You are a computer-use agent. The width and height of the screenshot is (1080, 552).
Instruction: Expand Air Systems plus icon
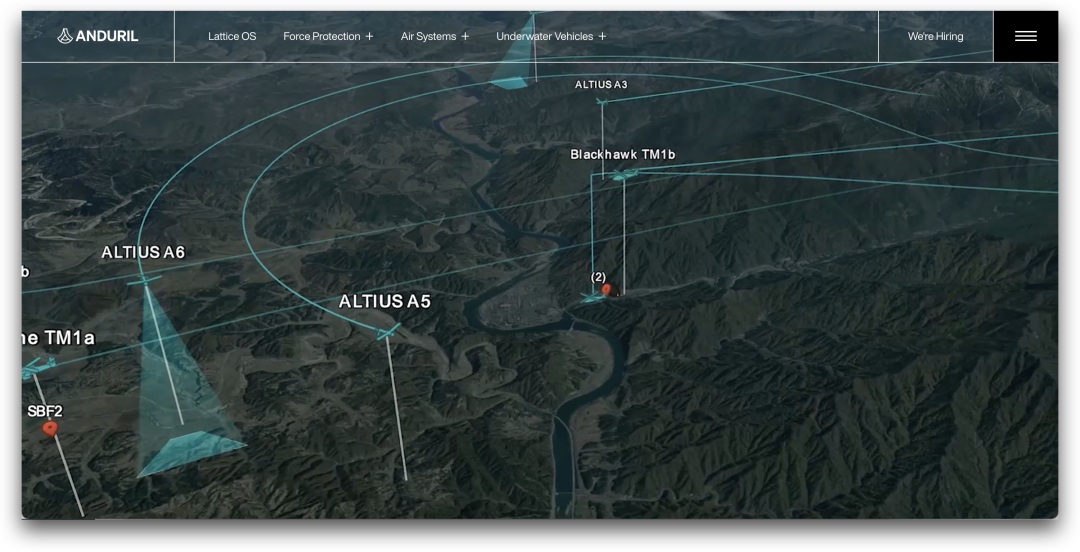pos(465,37)
